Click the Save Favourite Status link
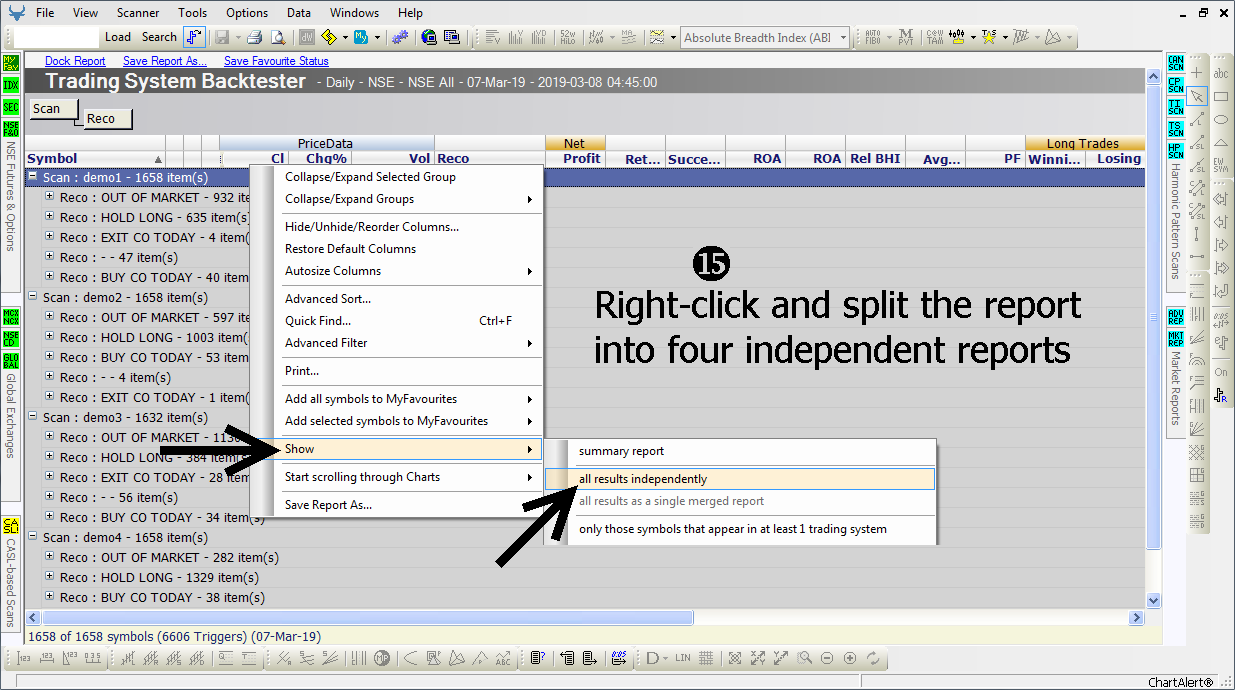The image size is (1235, 690). tap(276, 61)
